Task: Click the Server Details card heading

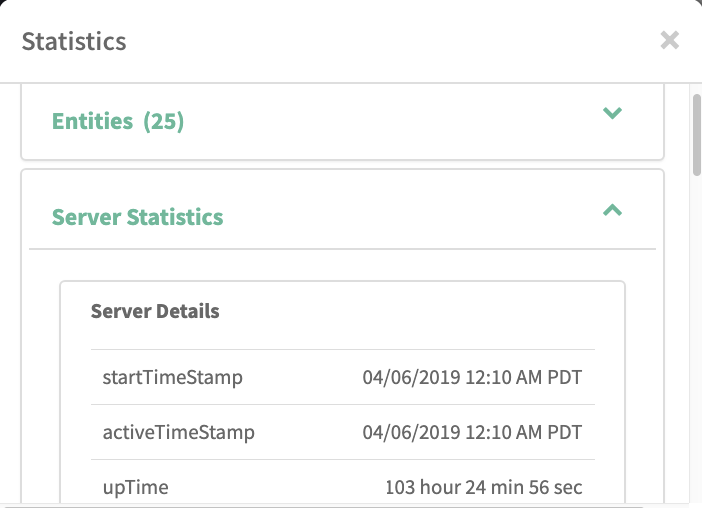Action: (155, 311)
